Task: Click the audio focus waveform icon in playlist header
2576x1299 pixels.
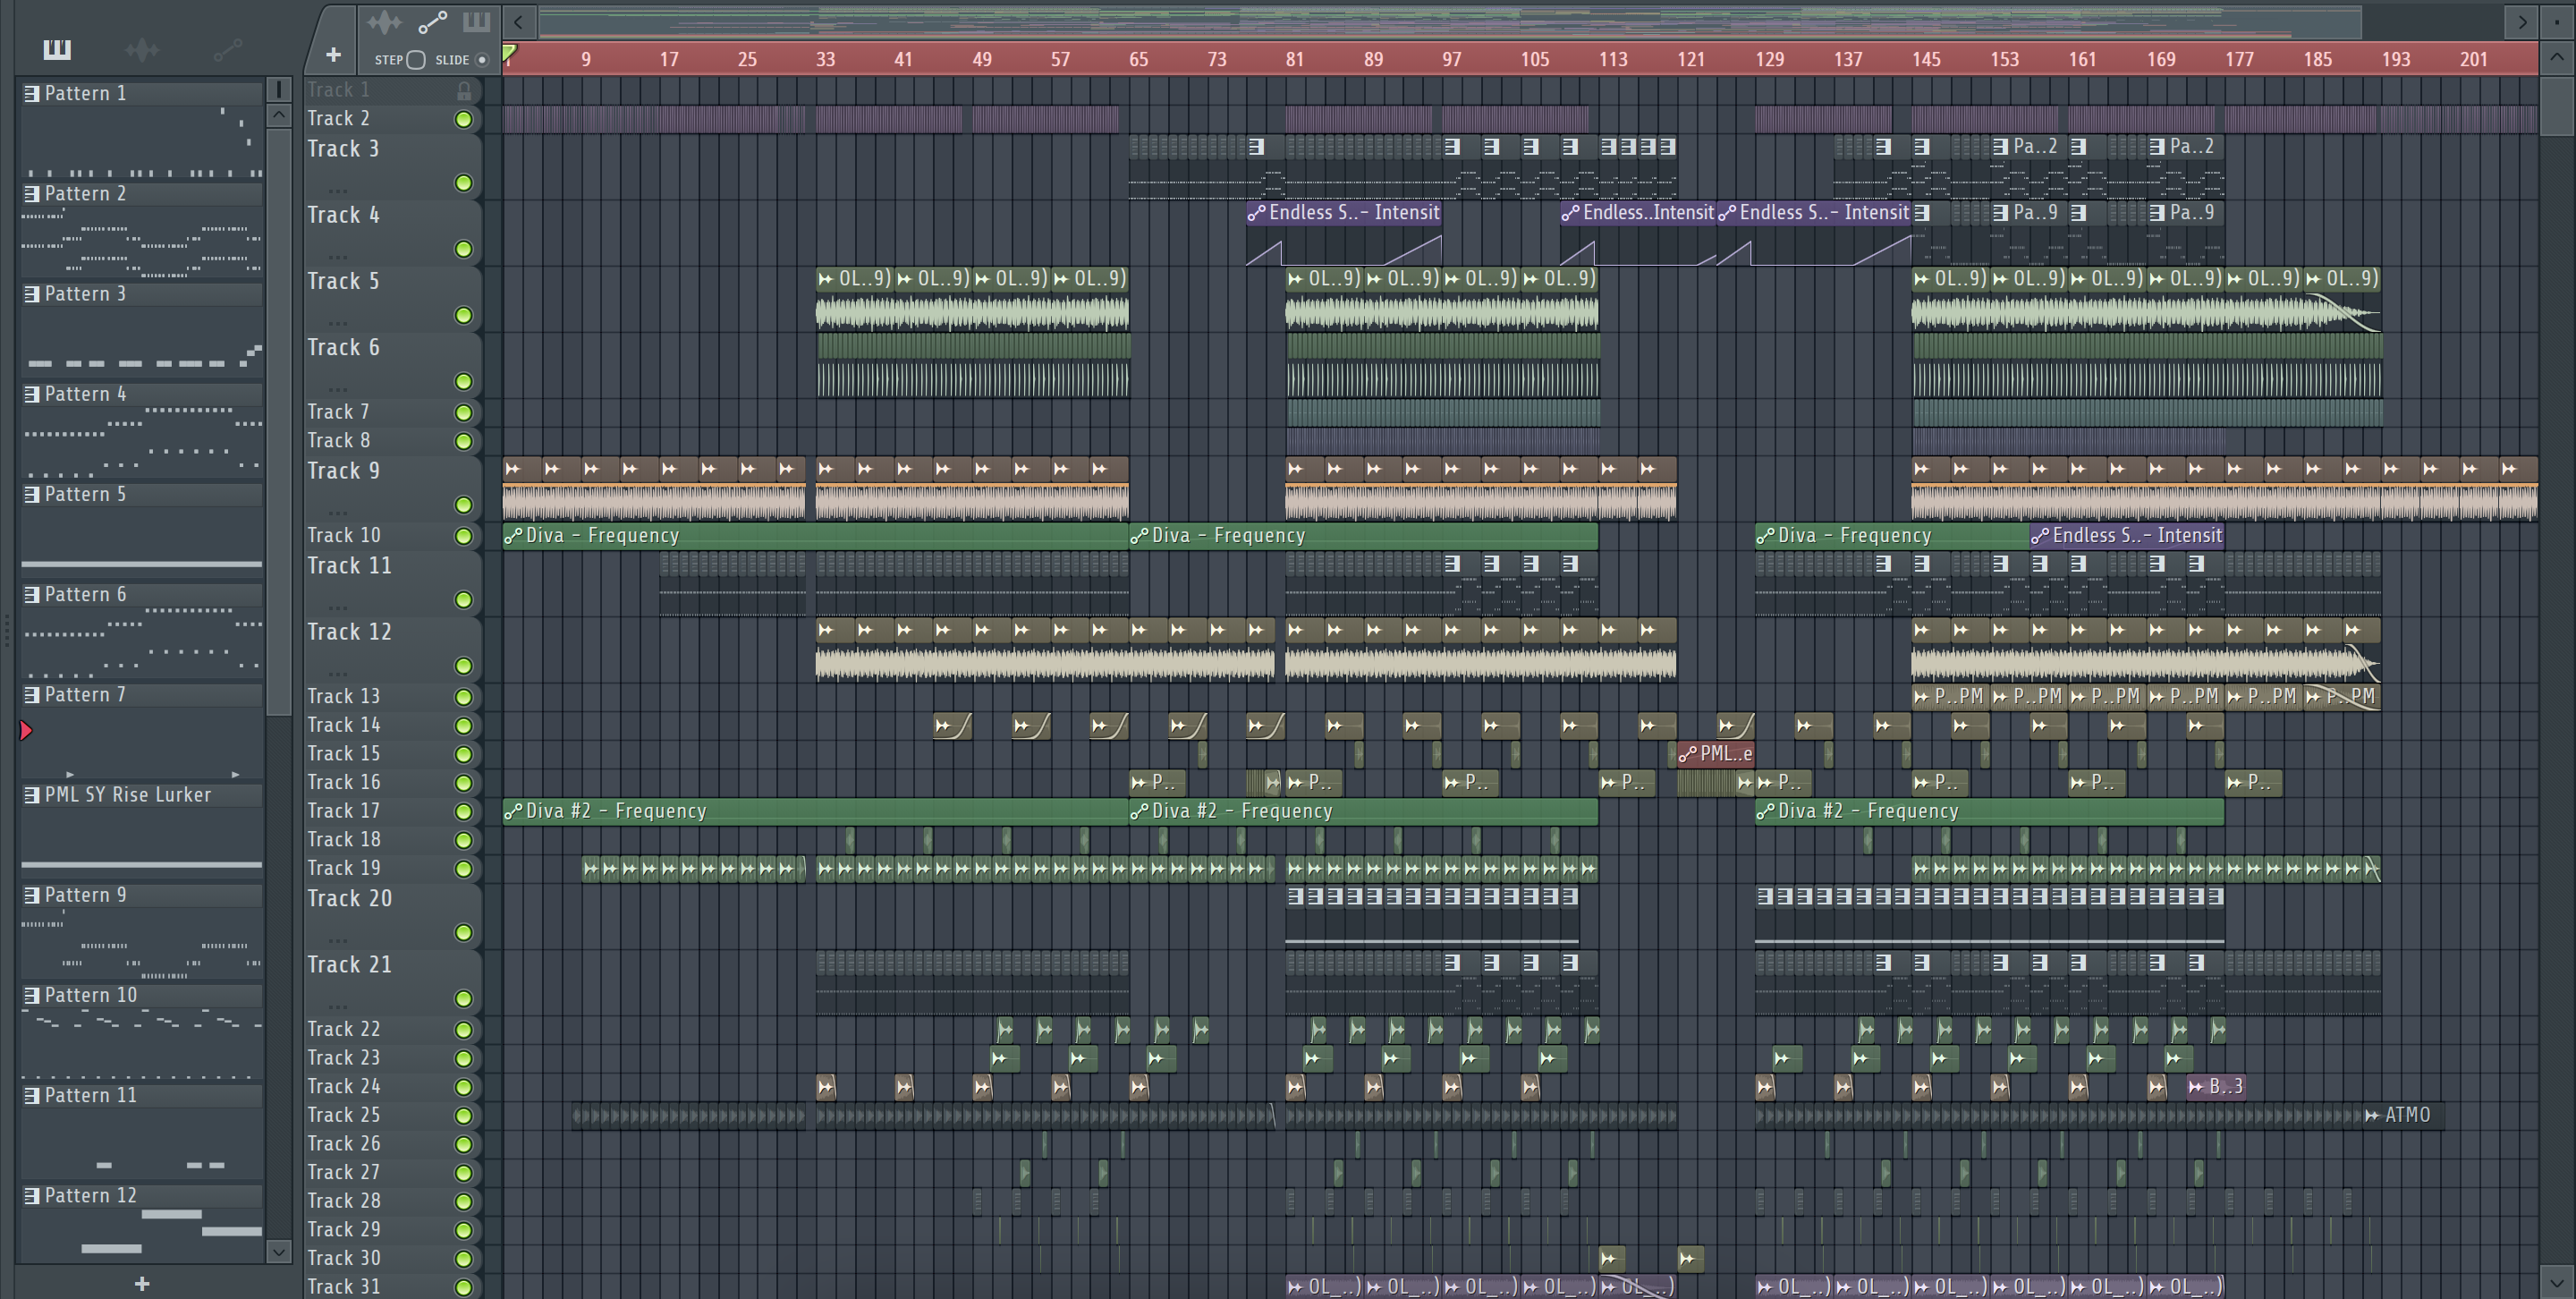Action: tap(384, 22)
